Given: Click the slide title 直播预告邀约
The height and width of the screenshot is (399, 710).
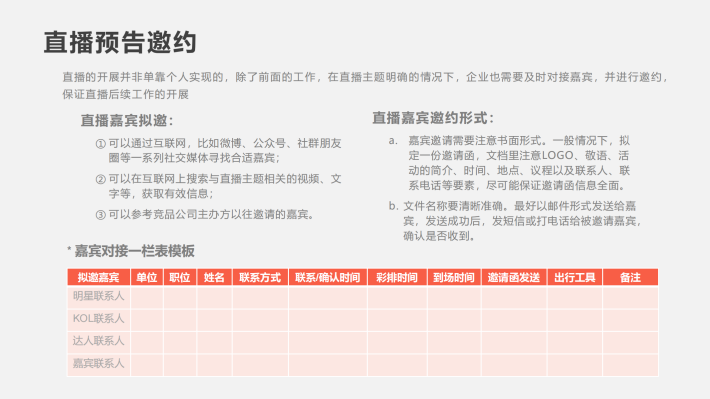Looking at the screenshot, I should 120,43.
